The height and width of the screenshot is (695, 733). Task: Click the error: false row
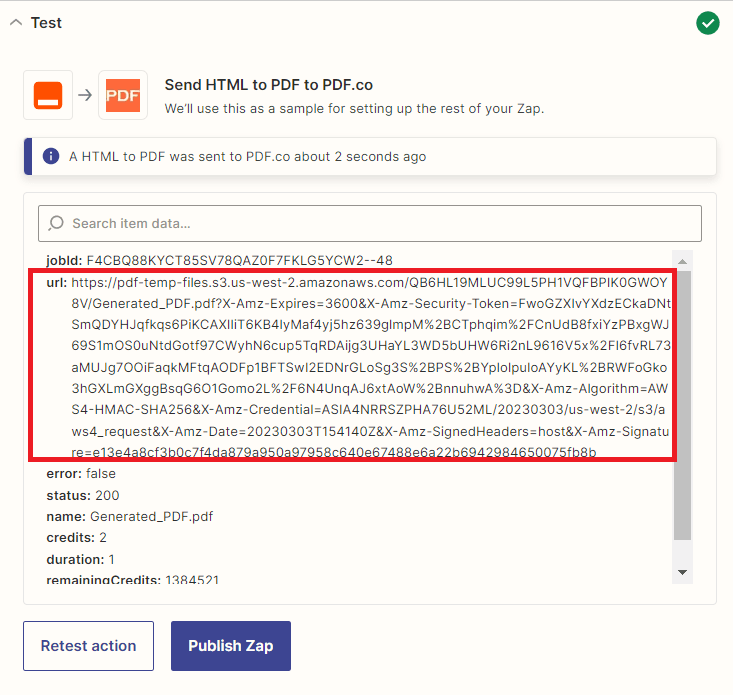pos(81,473)
